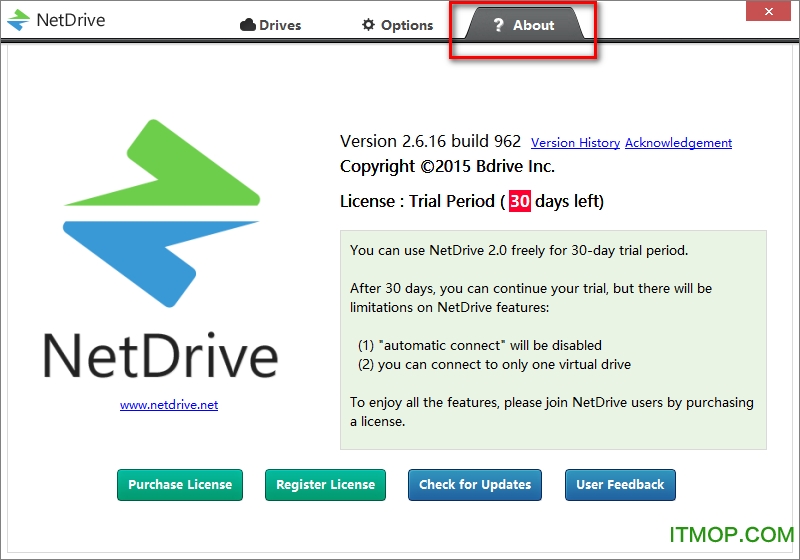Click Check for Updates button
Viewport: 800px width, 560px height.
pyautogui.click(x=475, y=485)
